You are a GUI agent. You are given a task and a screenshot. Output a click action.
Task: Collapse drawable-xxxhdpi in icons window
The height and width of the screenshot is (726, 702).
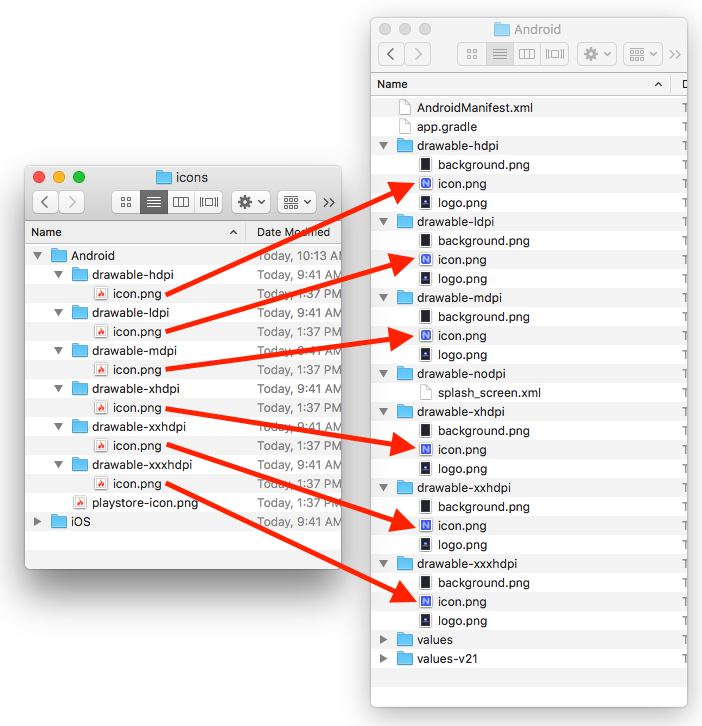(59, 464)
